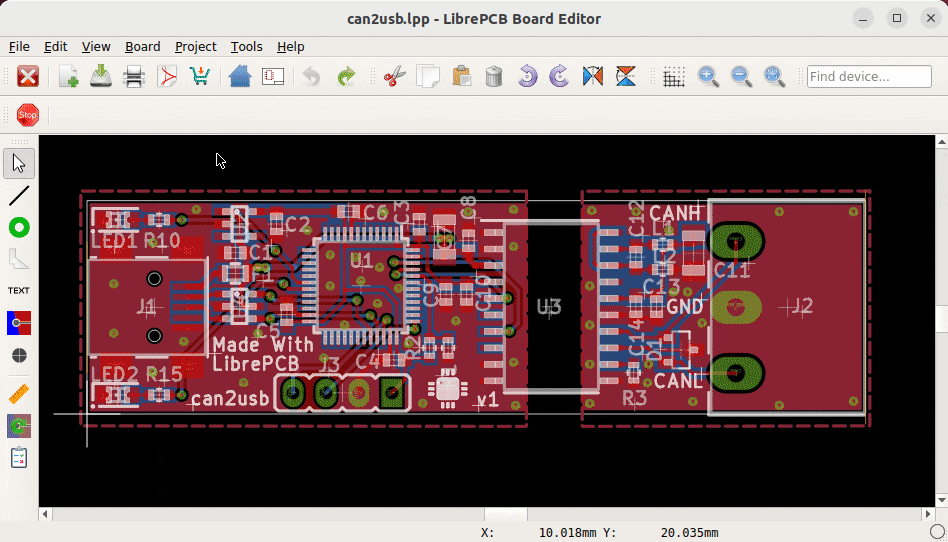Click the Copy icon
948x542 pixels.
pos(428,76)
